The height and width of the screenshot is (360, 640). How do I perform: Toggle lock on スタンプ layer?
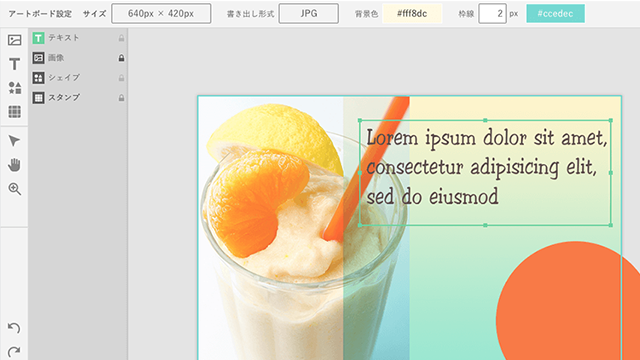coord(121,98)
